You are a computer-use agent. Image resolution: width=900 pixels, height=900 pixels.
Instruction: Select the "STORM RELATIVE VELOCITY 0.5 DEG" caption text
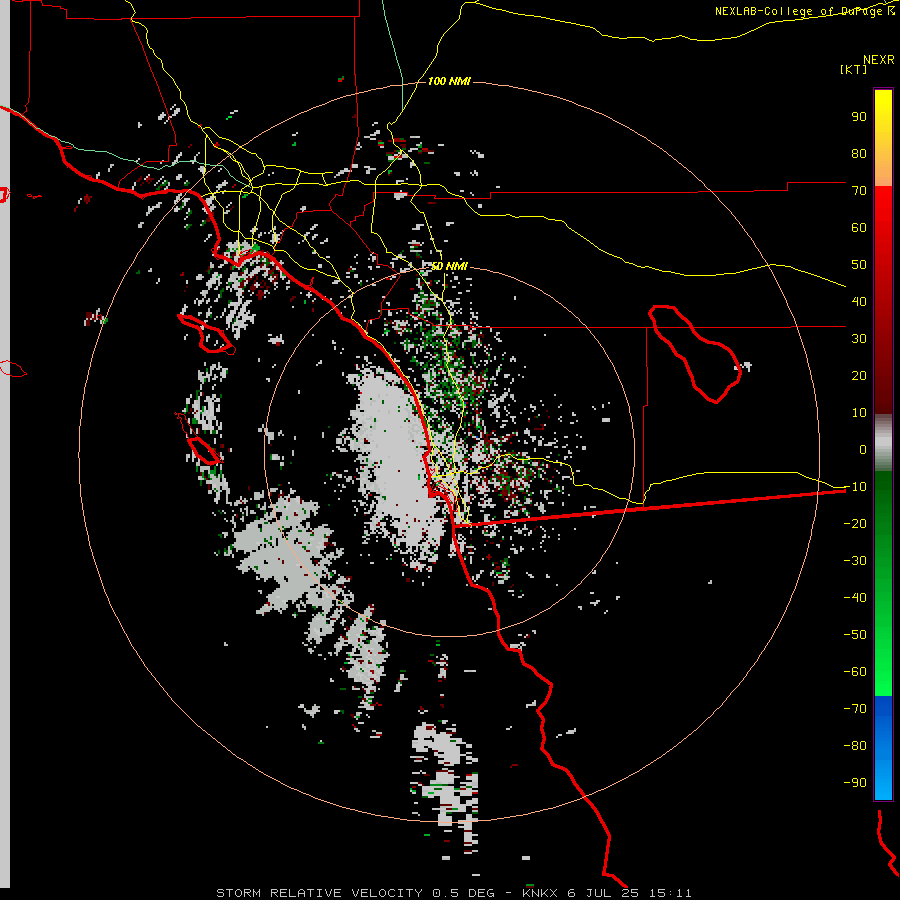355,893
